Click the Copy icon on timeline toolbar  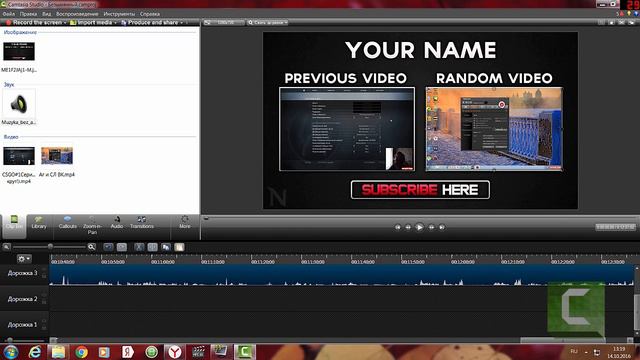166,247
